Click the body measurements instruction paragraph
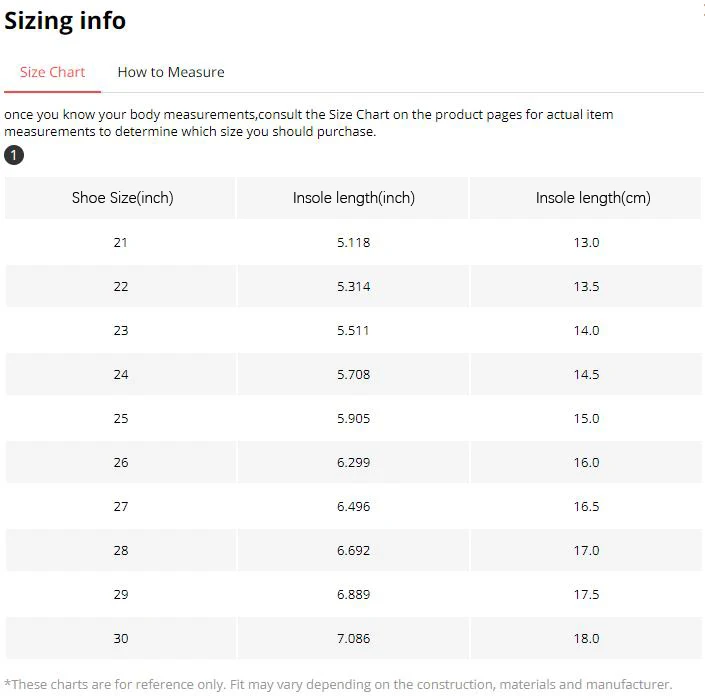The image size is (705, 696). (x=308, y=123)
